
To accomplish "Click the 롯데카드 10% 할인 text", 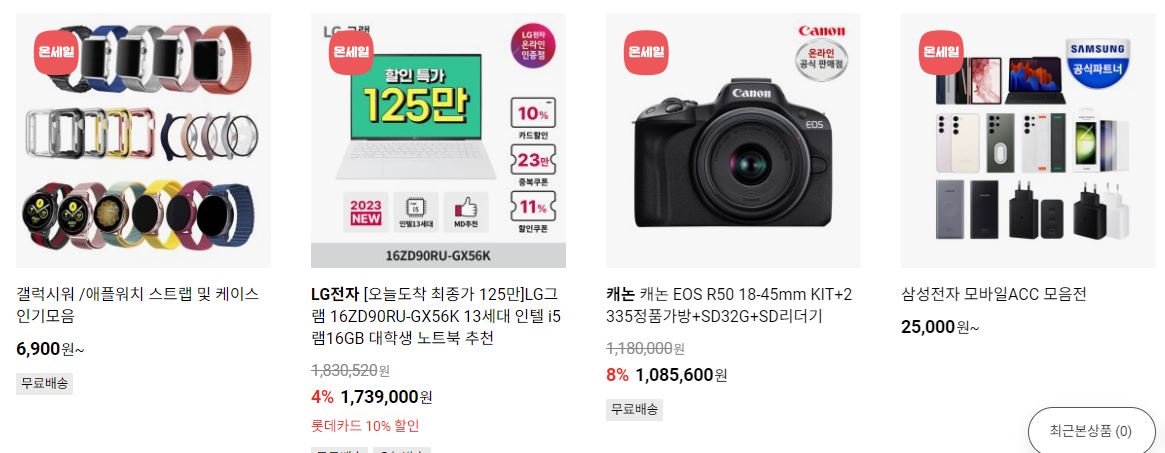I will click(366, 426).
